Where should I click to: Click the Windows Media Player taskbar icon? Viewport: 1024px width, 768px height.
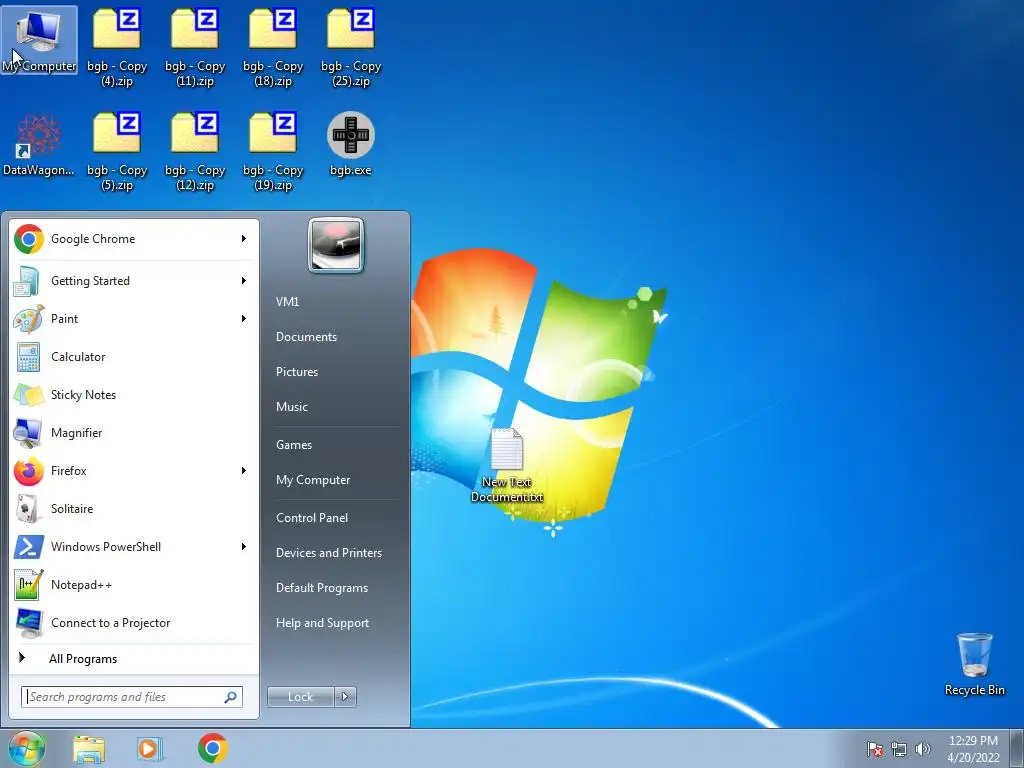pos(150,748)
